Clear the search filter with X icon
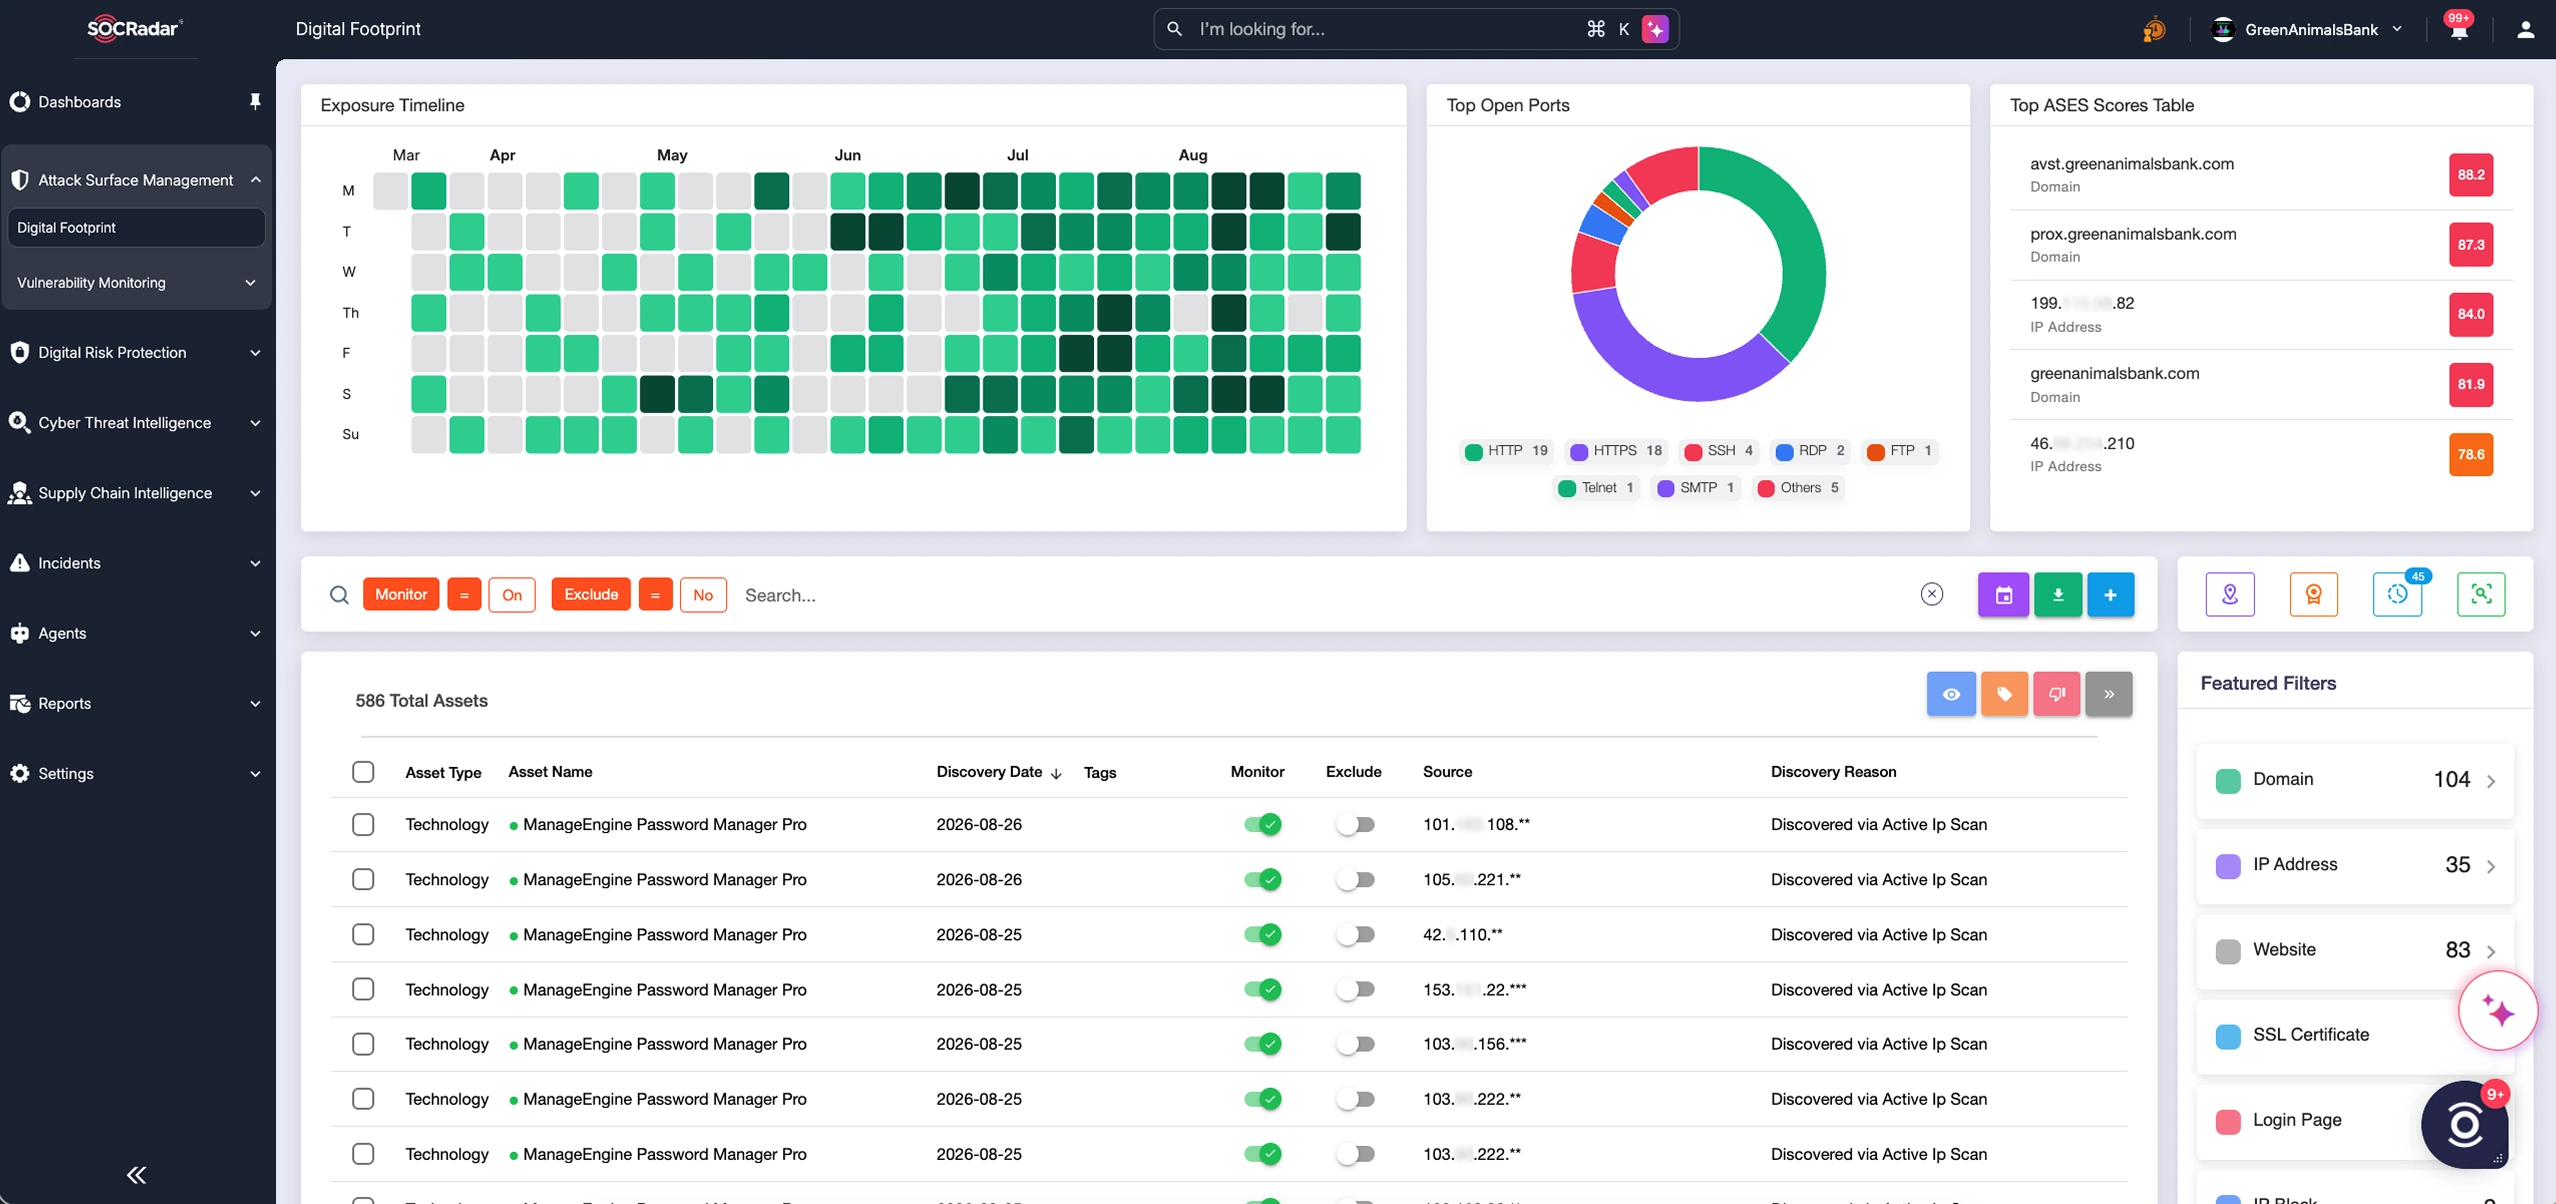 (1932, 595)
